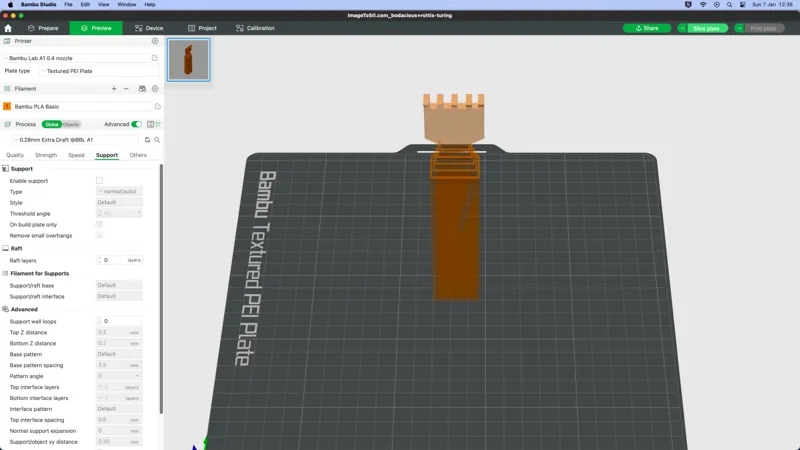Save the process preset icon
The height and width of the screenshot is (450, 800).
click(x=147, y=140)
